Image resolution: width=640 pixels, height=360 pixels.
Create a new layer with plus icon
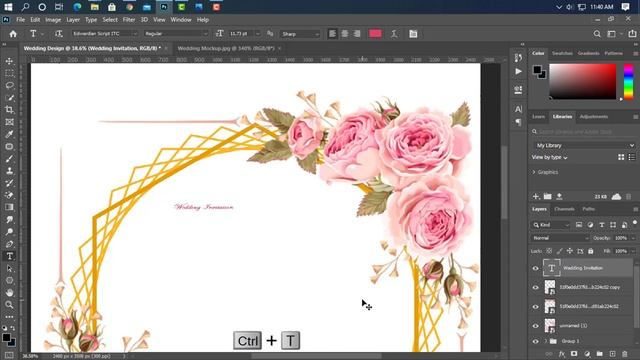coord(612,354)
